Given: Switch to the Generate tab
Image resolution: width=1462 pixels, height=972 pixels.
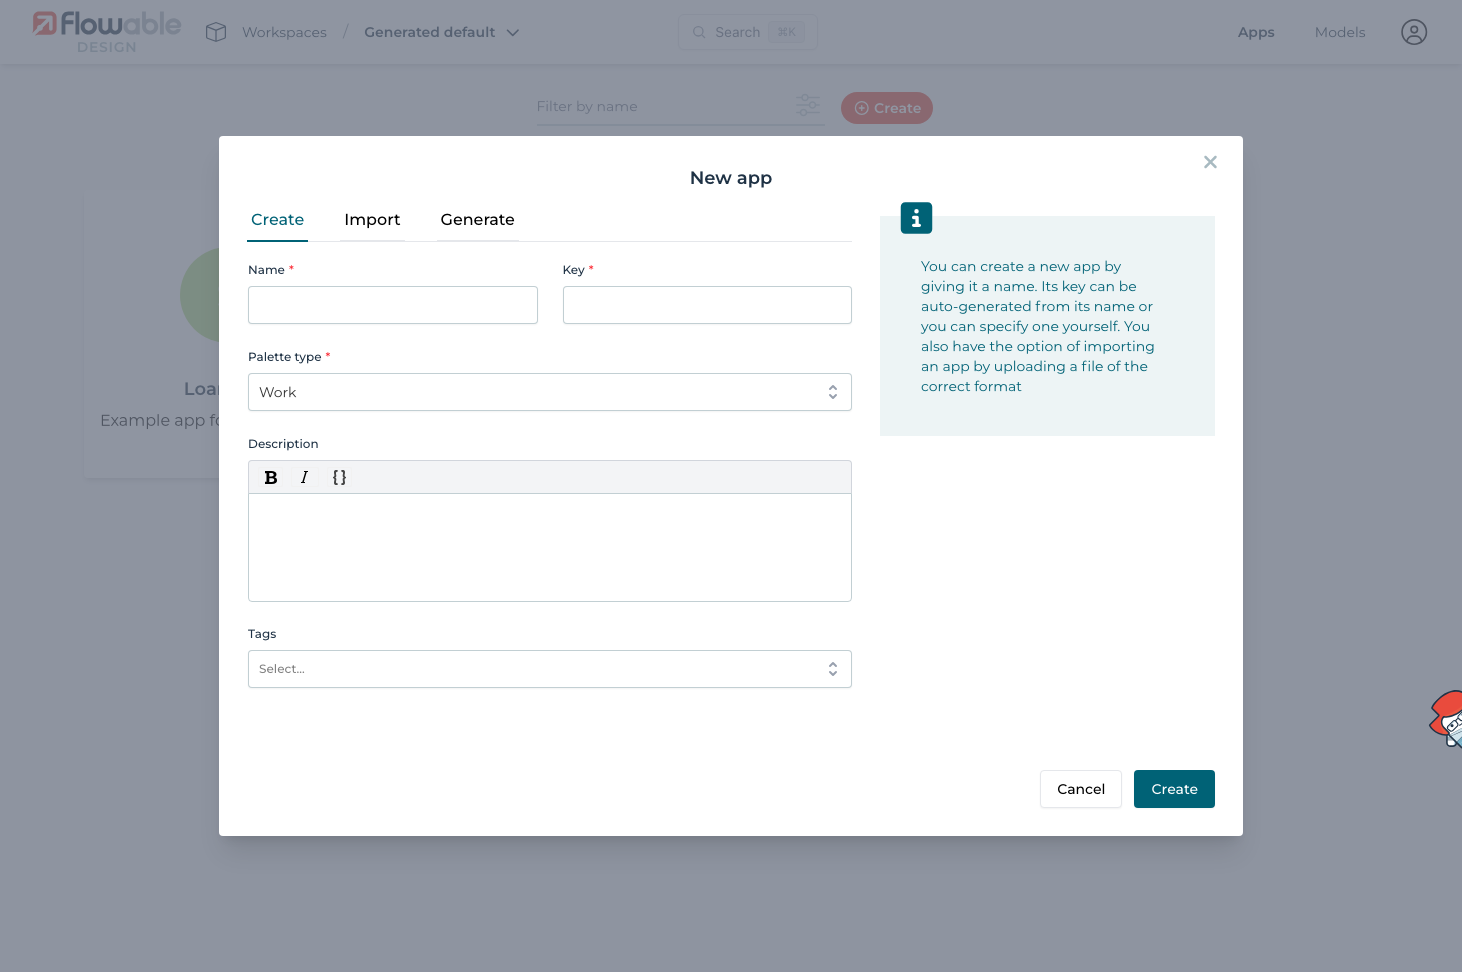Looking at the screenshot, I should [477, 220].
